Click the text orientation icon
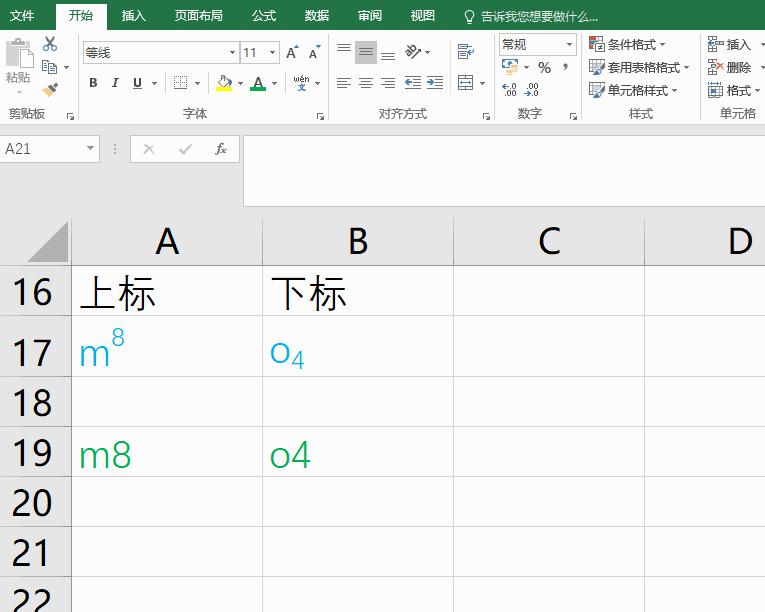 (413, 52)
